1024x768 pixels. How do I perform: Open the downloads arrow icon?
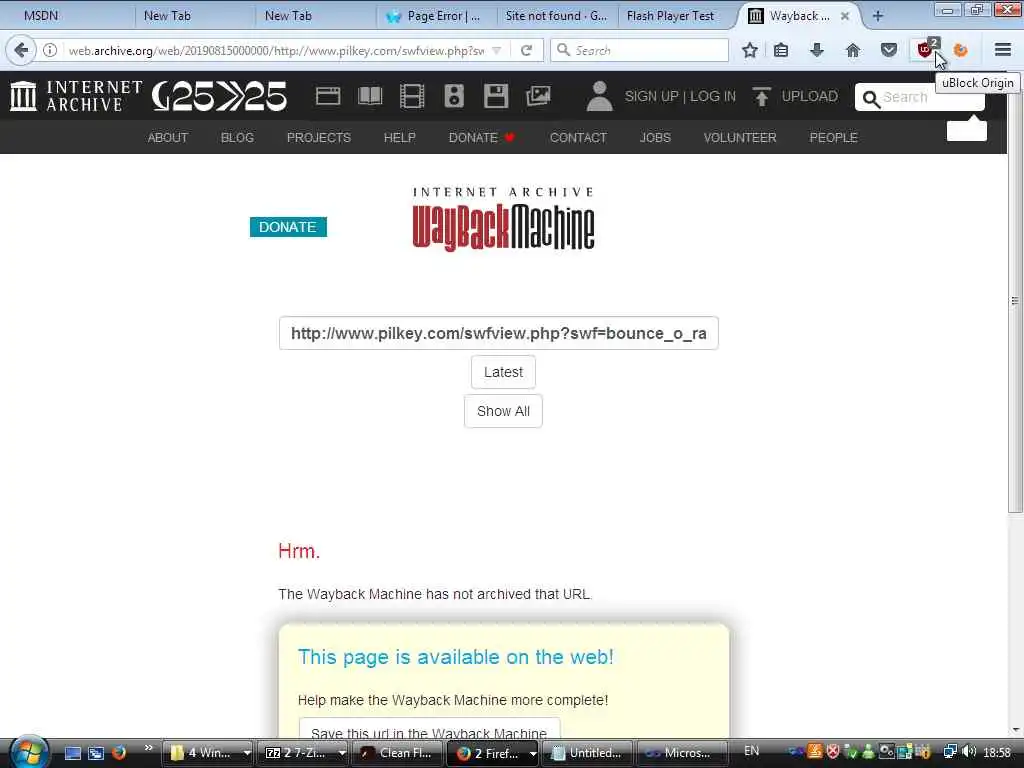[816, 50]
